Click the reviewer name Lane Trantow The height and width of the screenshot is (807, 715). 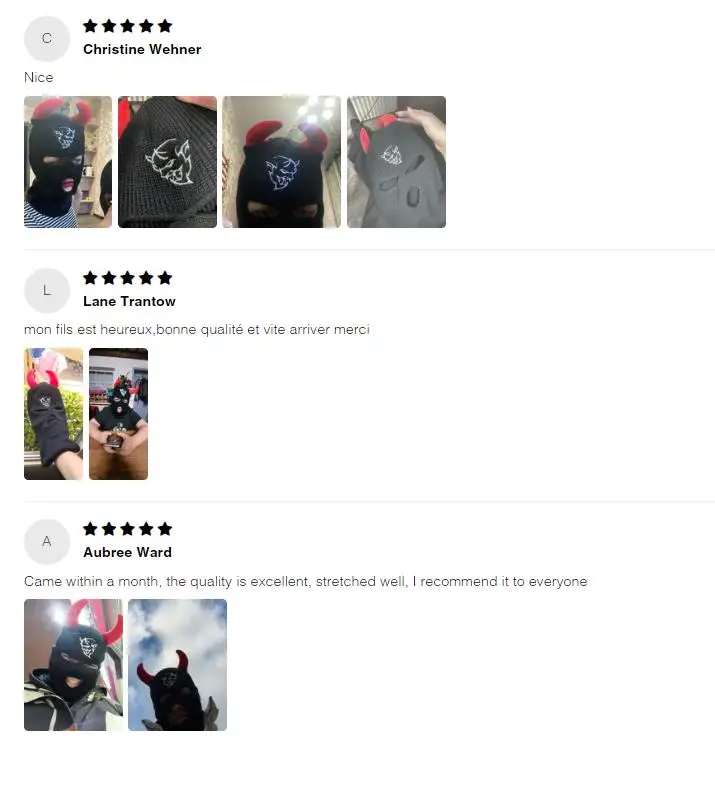(x=129, y=302)
